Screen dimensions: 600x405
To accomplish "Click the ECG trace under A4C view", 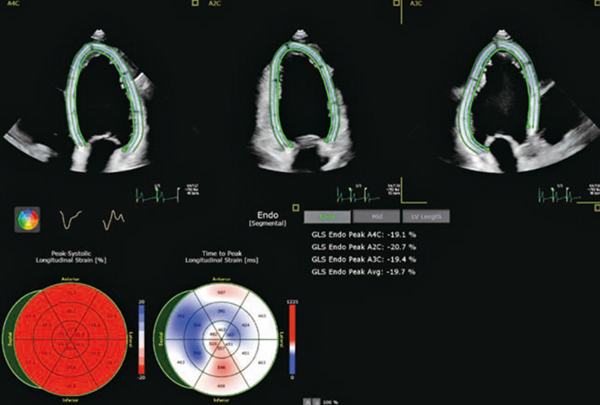I will pyautogui.click(x=155, y=193).
